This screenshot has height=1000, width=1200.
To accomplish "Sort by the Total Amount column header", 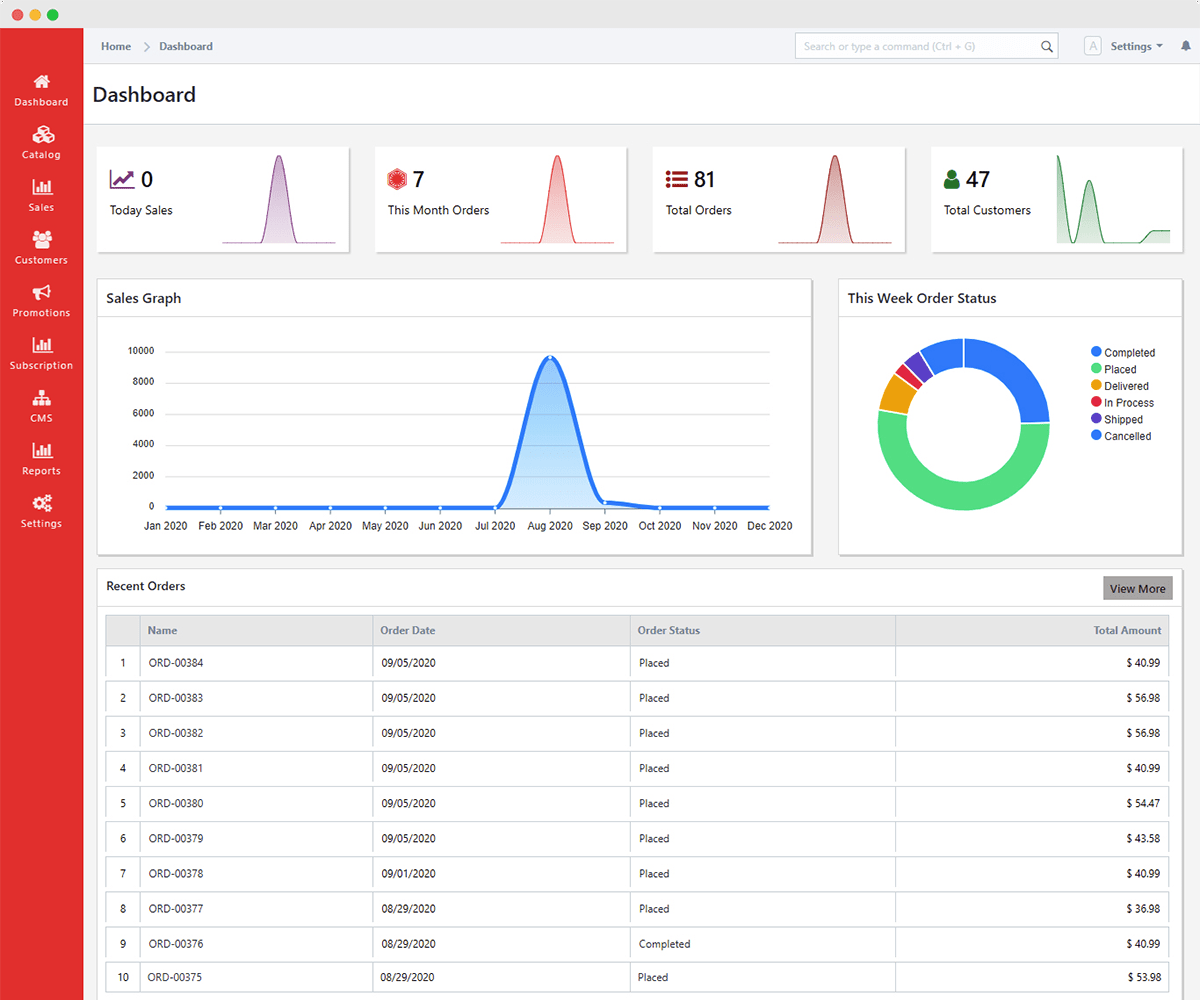I will [x=1032, y=631].
